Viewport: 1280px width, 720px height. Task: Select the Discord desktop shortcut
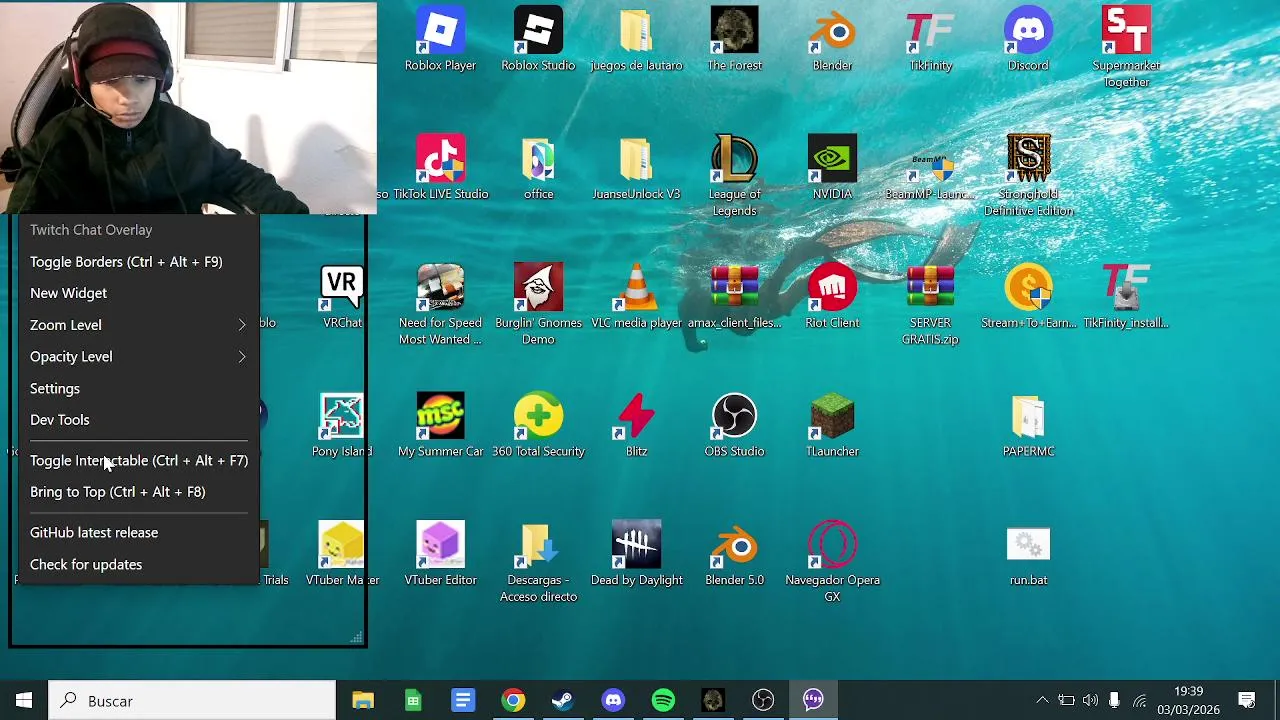pos(1028,40)
